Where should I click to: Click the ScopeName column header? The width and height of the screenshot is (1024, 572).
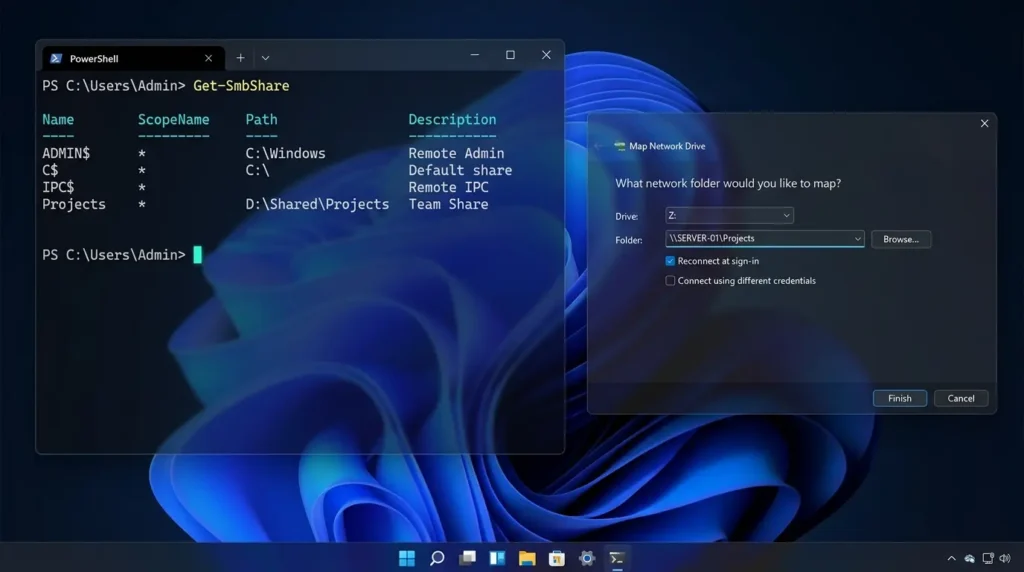coord(174,119)
